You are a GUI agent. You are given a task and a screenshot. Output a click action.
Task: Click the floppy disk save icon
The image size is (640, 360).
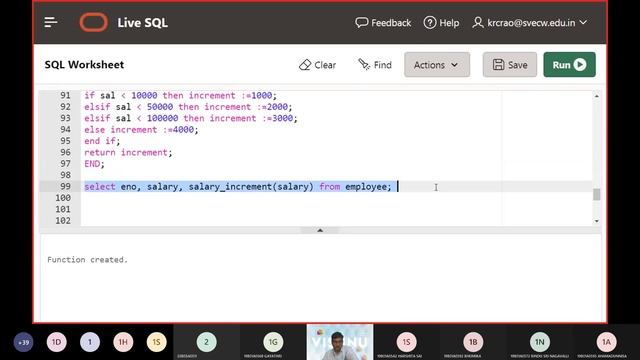tap(498, 64)
